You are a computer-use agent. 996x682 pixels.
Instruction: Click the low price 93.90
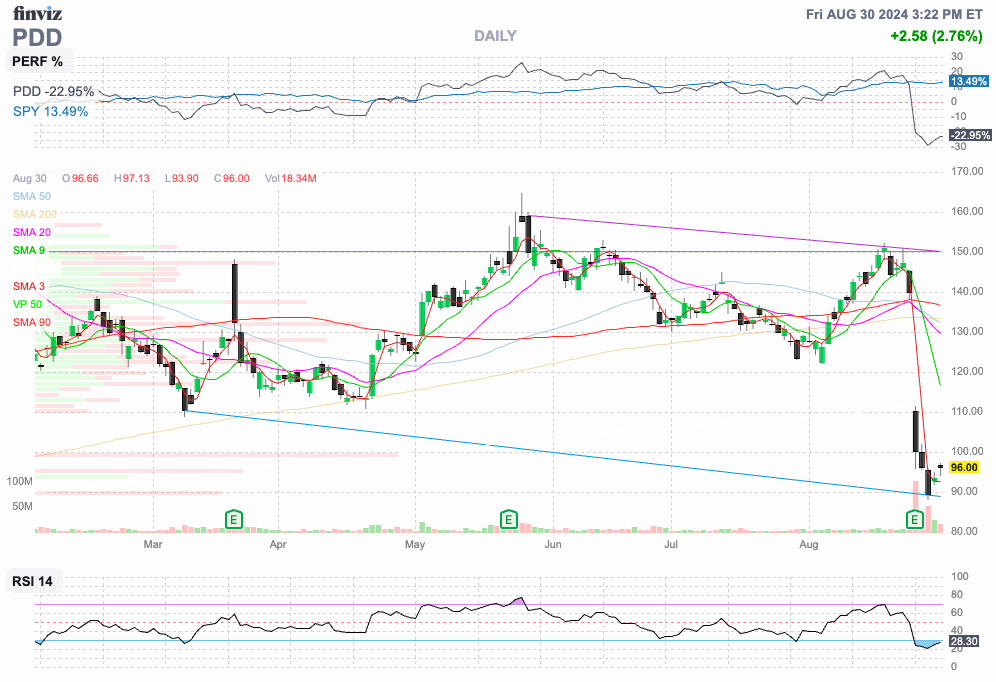pyautogui.click(x=185, y=178)
